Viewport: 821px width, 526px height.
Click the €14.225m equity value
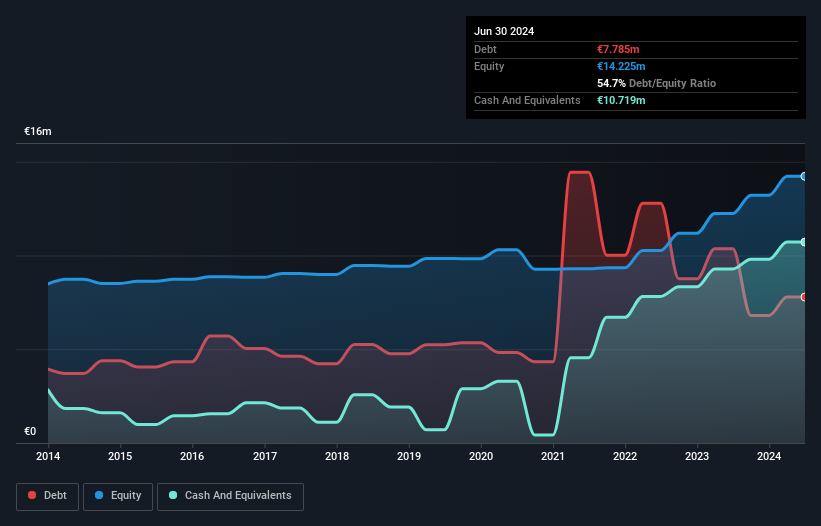pos(621,66)
